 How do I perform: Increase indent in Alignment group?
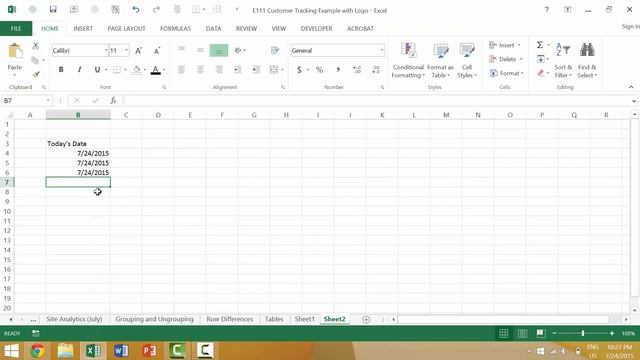[256, 70]
